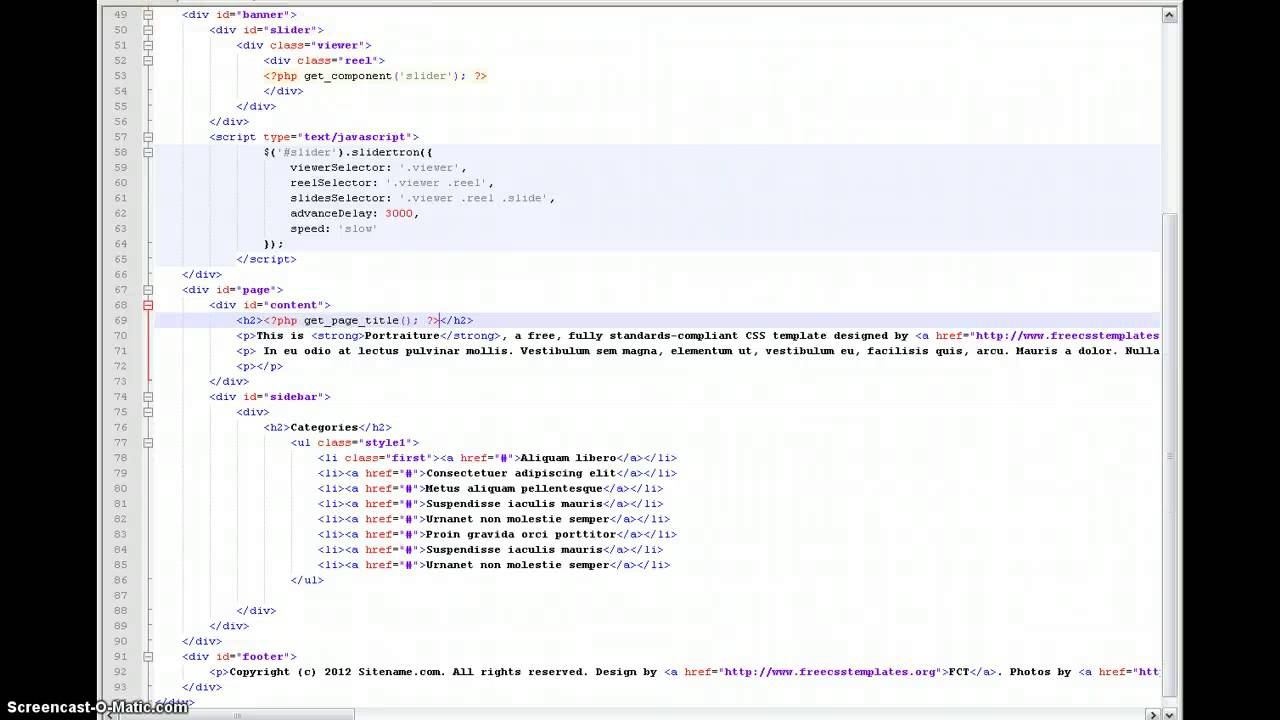The image size is (1280, 720).
Task: Click the speed value 'slow'
Action: click(358, 229)
